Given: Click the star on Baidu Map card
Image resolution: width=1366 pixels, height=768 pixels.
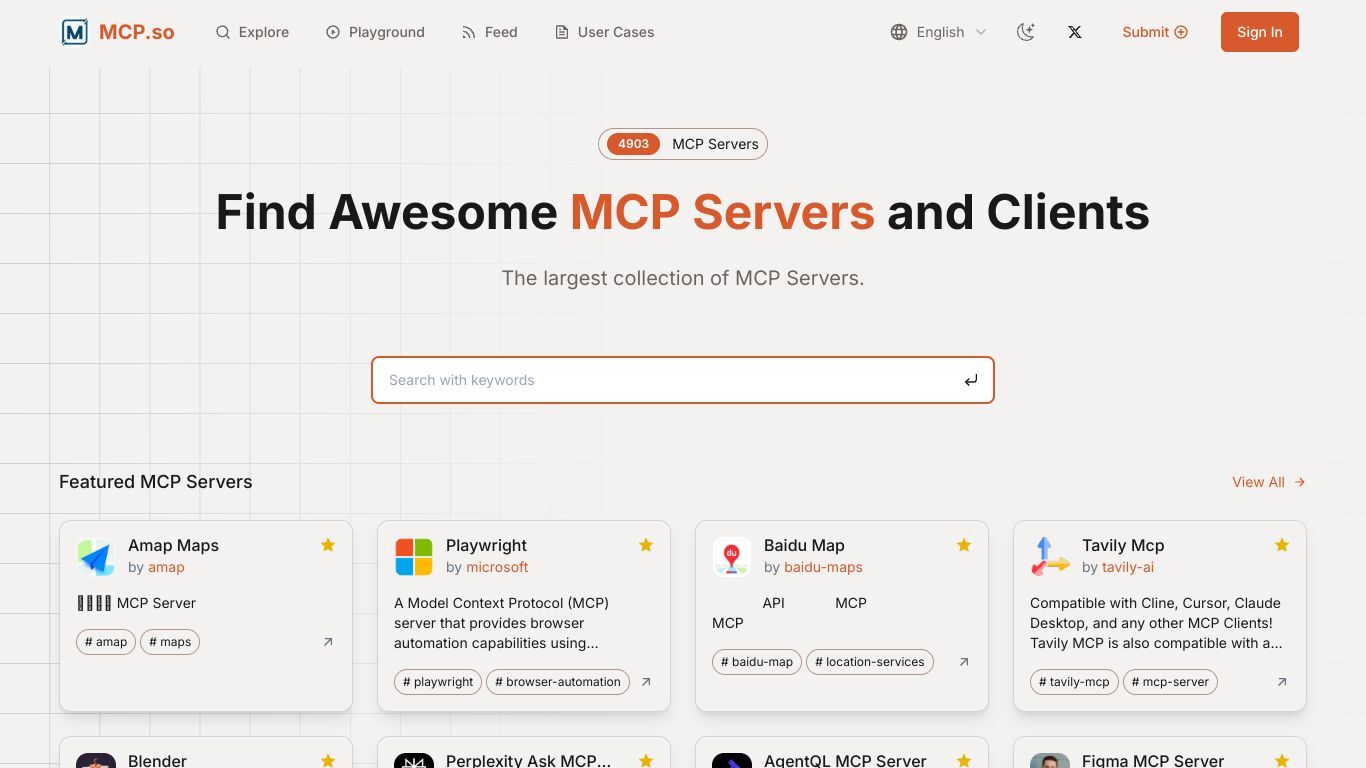Looking at the screenshot, I should pyautogui.click(x=964, y=545).
